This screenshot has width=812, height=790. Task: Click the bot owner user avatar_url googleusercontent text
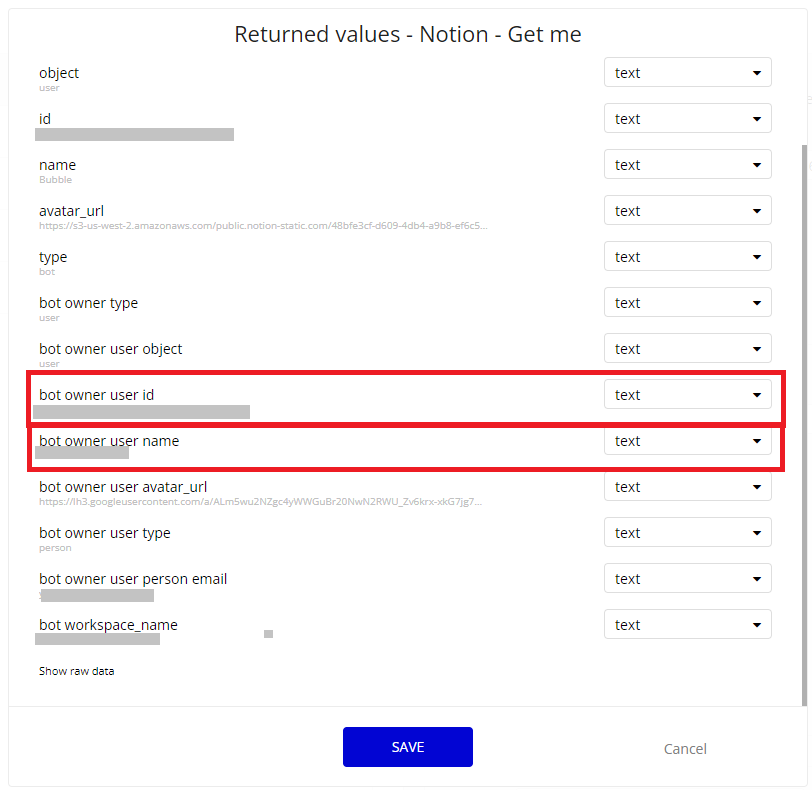(260, 502)
